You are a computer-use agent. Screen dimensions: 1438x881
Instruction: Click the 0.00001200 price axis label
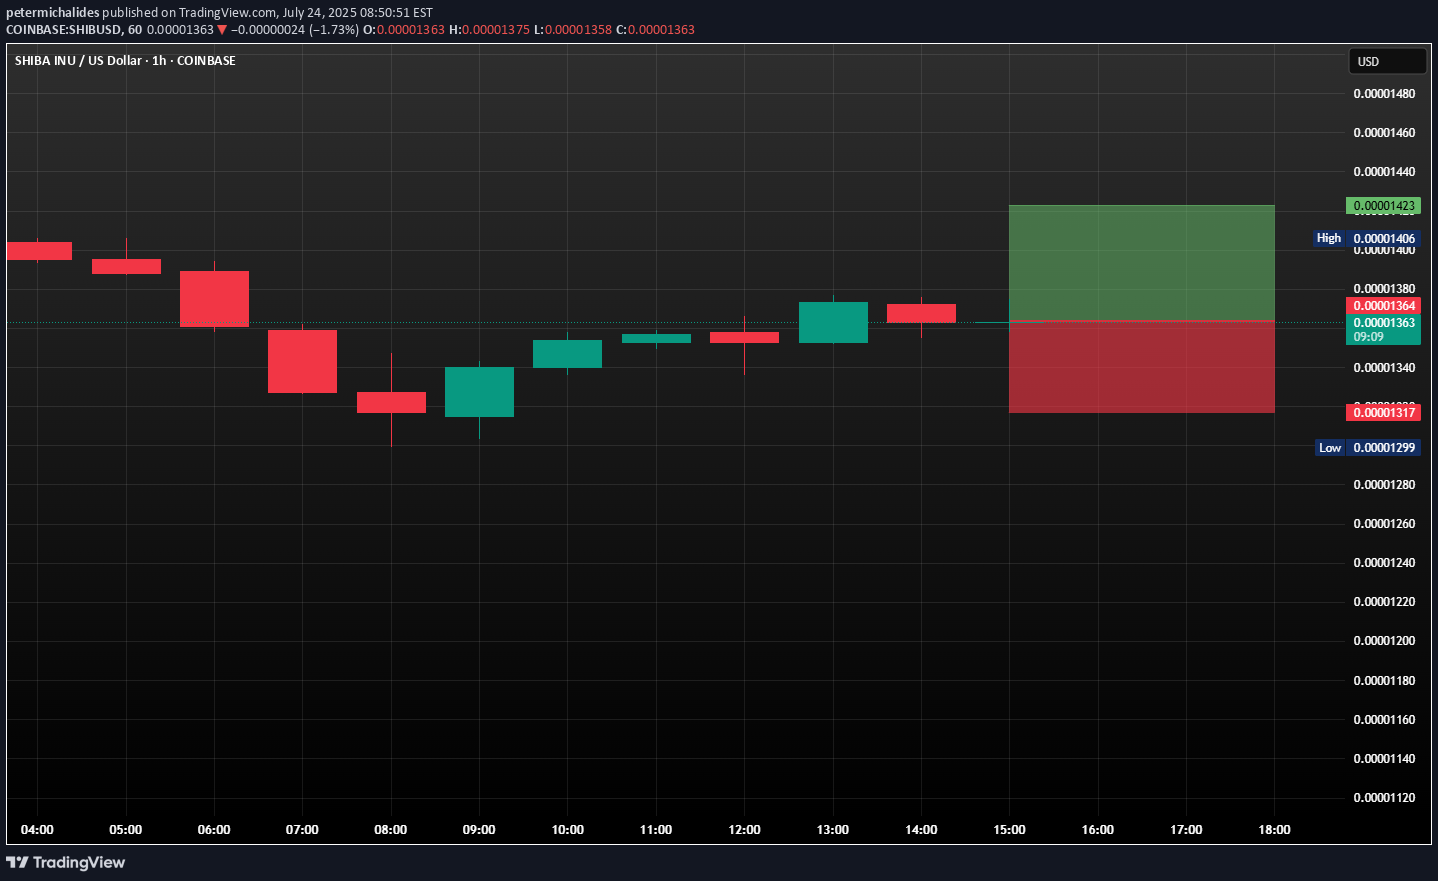click(x=1384, y=641)
